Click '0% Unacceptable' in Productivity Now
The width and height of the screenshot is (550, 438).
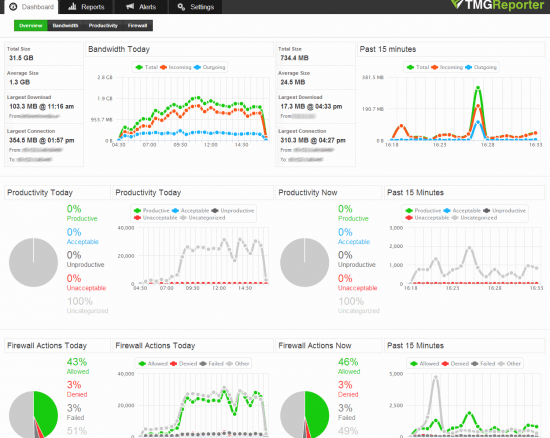tap(357, 283)
